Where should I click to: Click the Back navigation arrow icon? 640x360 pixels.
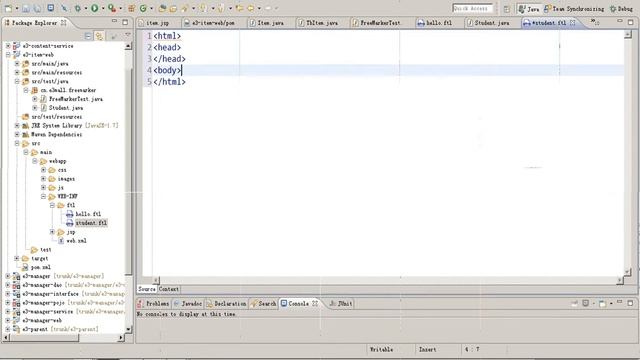[x=250, y=8]
